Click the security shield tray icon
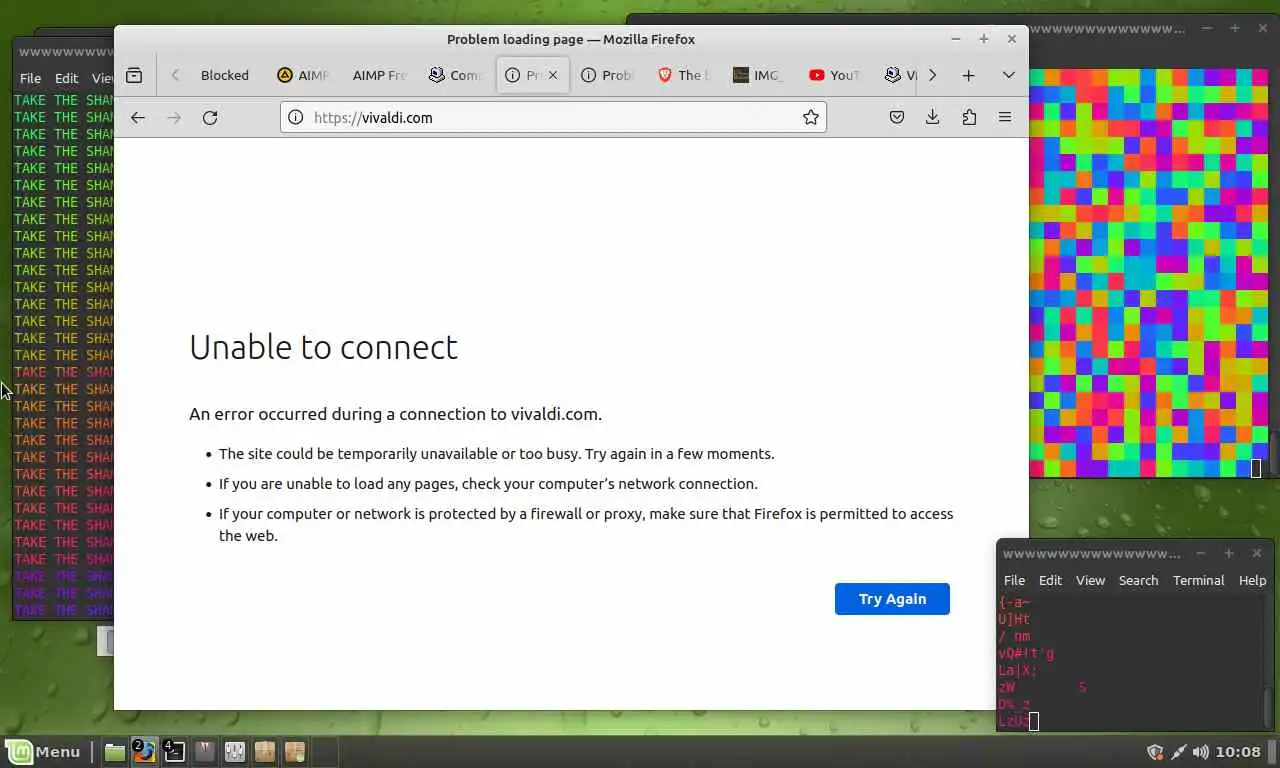This screenshot has width=1280, height=768. [1155, 752]
